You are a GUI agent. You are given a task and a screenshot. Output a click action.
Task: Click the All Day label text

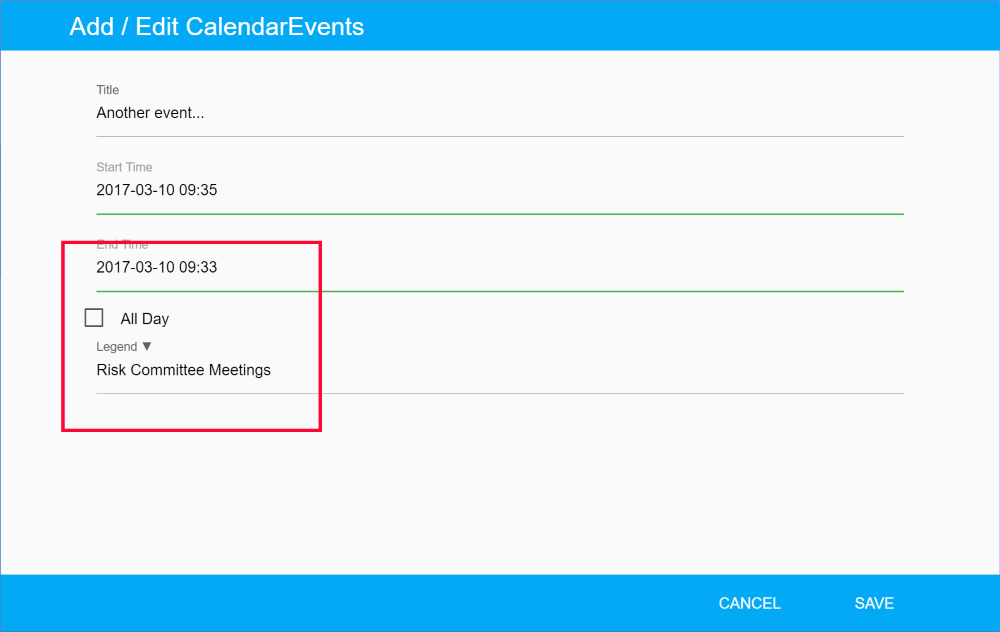click(145, 319)
